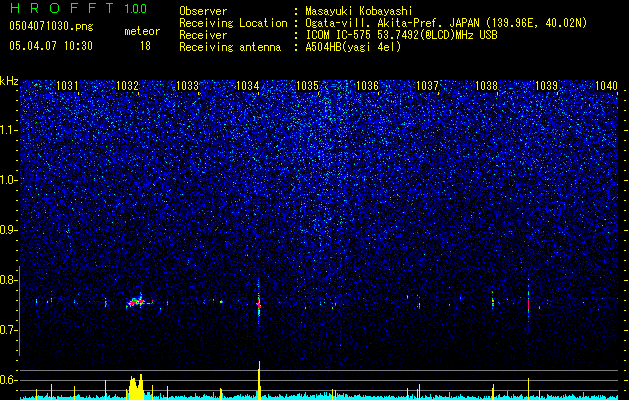Click the HROFFT 1.0.0 title text
This screenshot has width=629, height=400.
(x=78, y=8)
